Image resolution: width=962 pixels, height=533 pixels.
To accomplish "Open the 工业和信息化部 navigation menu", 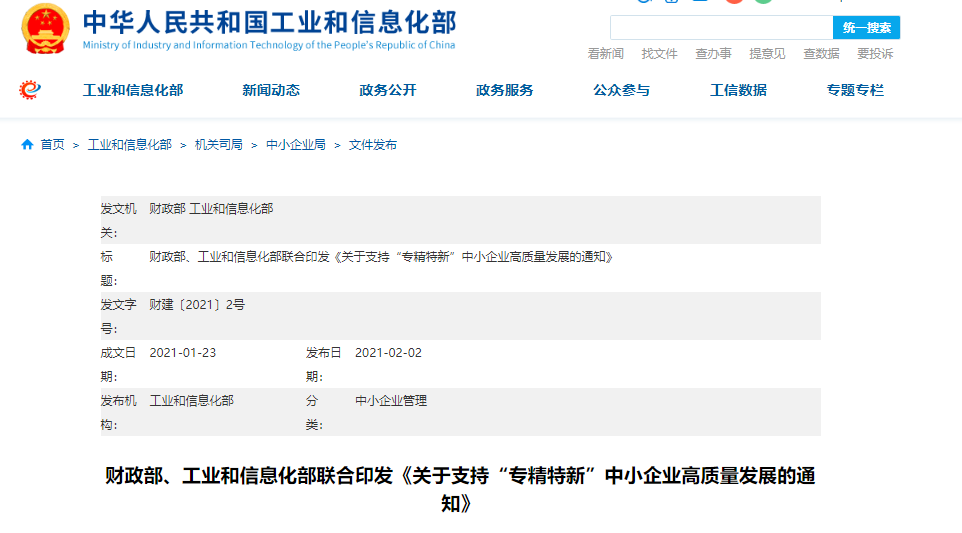I will [x=133, y=90].
